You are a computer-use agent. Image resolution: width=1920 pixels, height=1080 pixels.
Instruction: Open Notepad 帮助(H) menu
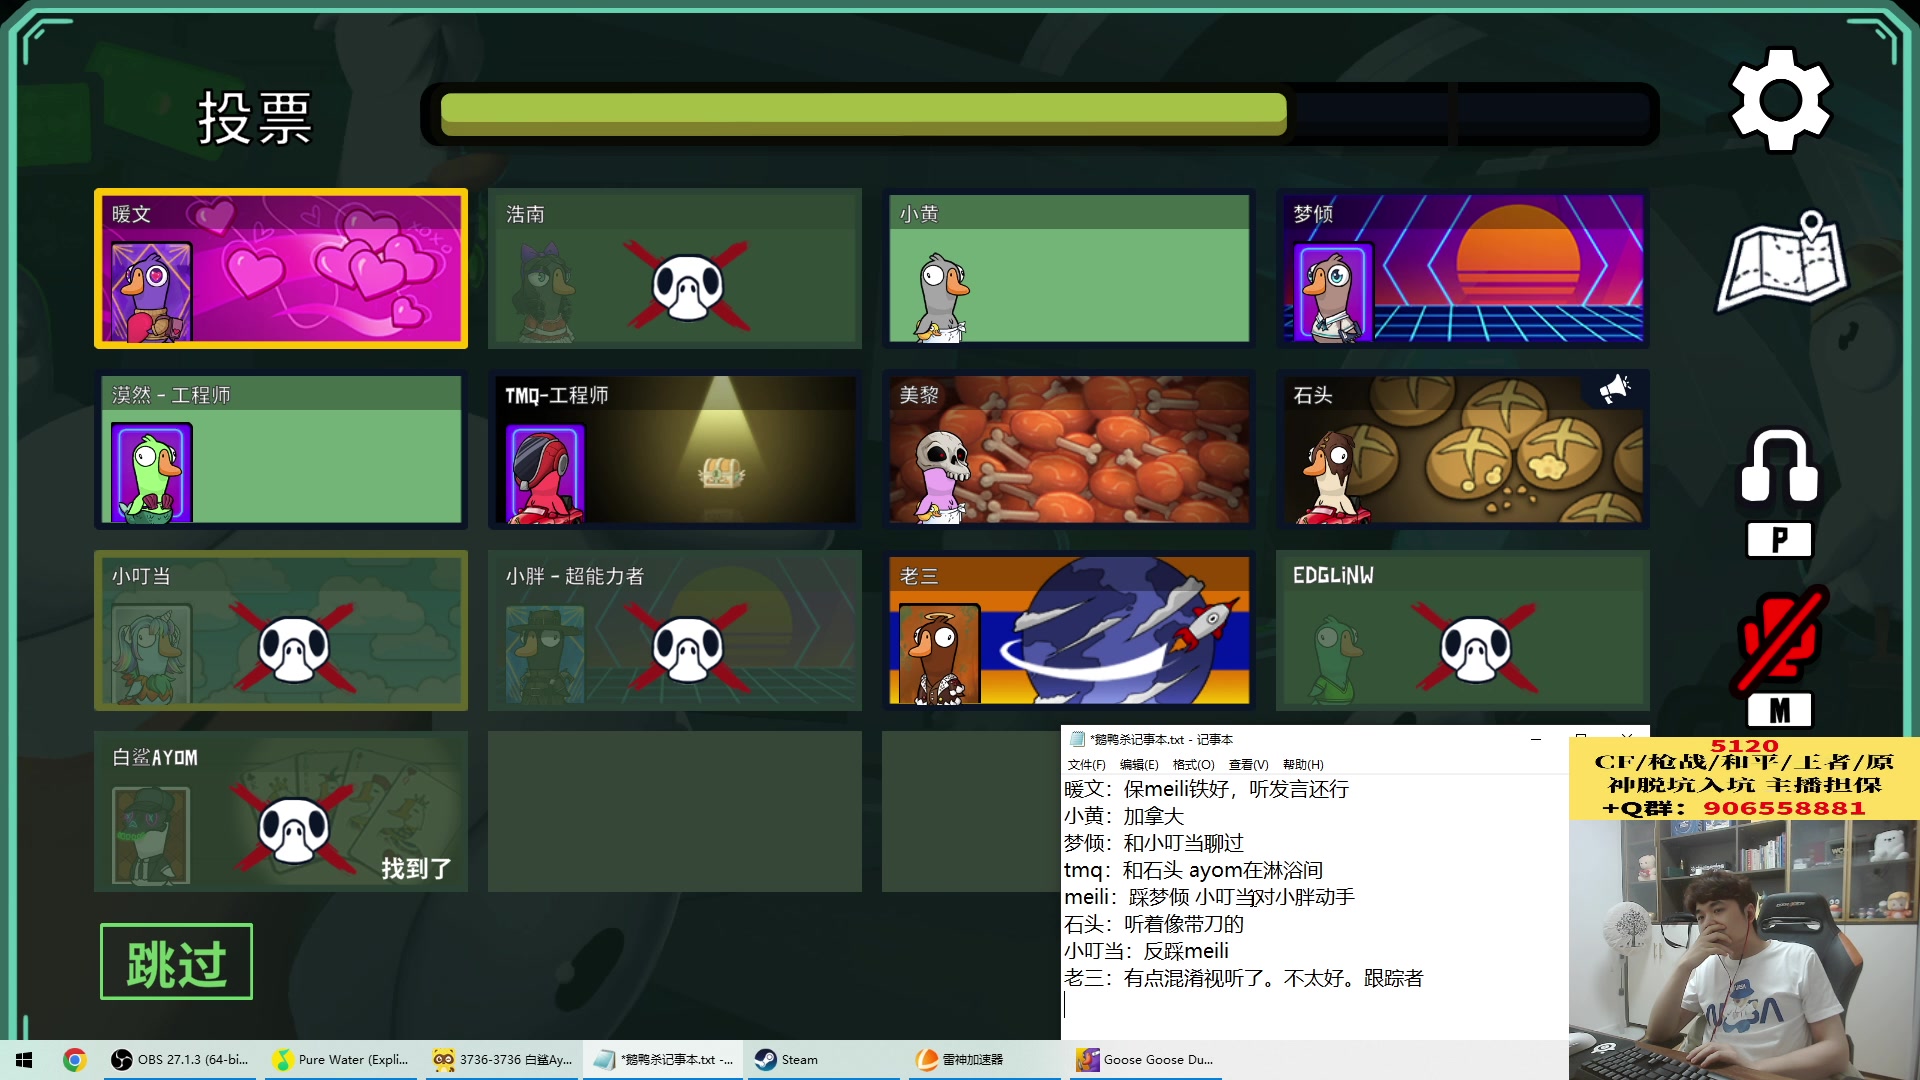coord(1303,765)
